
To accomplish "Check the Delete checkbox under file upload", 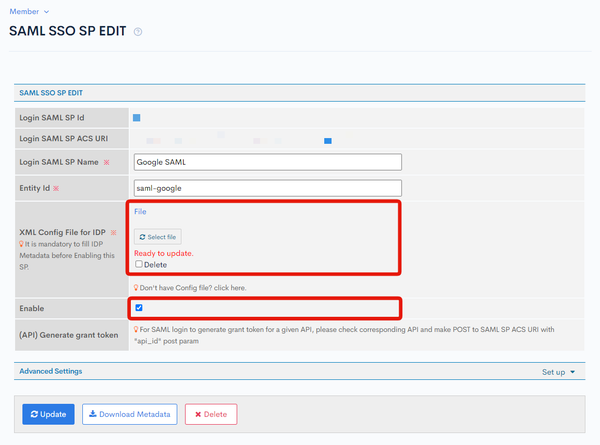I will point(139,264).
